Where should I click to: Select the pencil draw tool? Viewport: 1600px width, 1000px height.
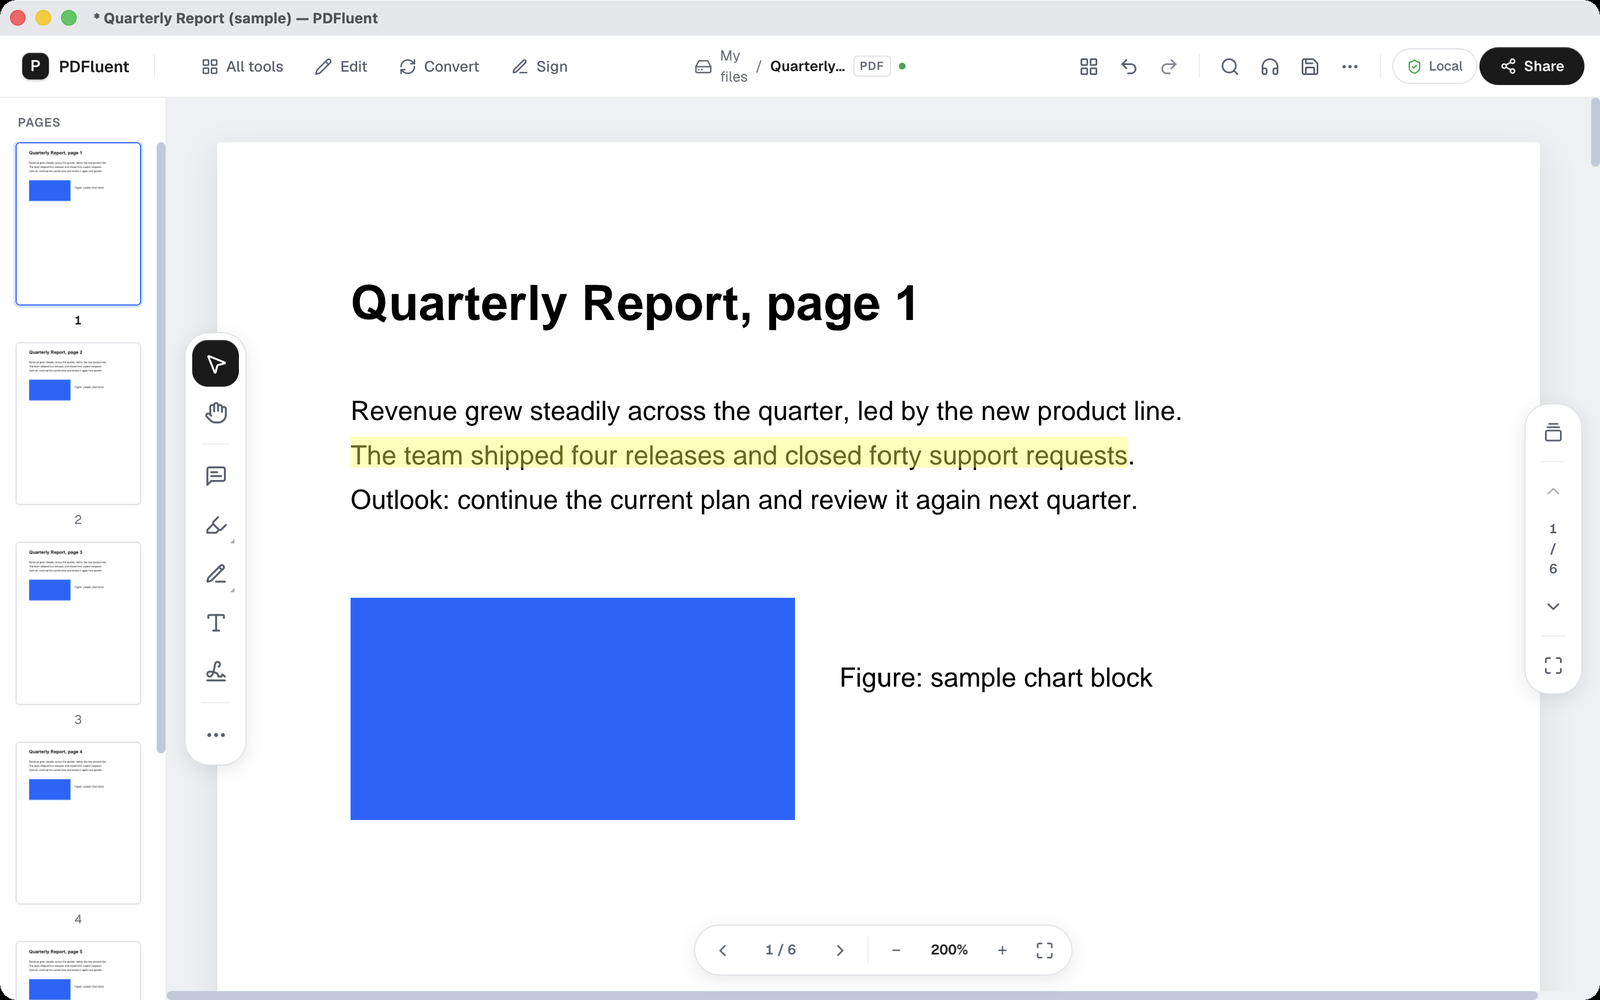click(216, 574)
